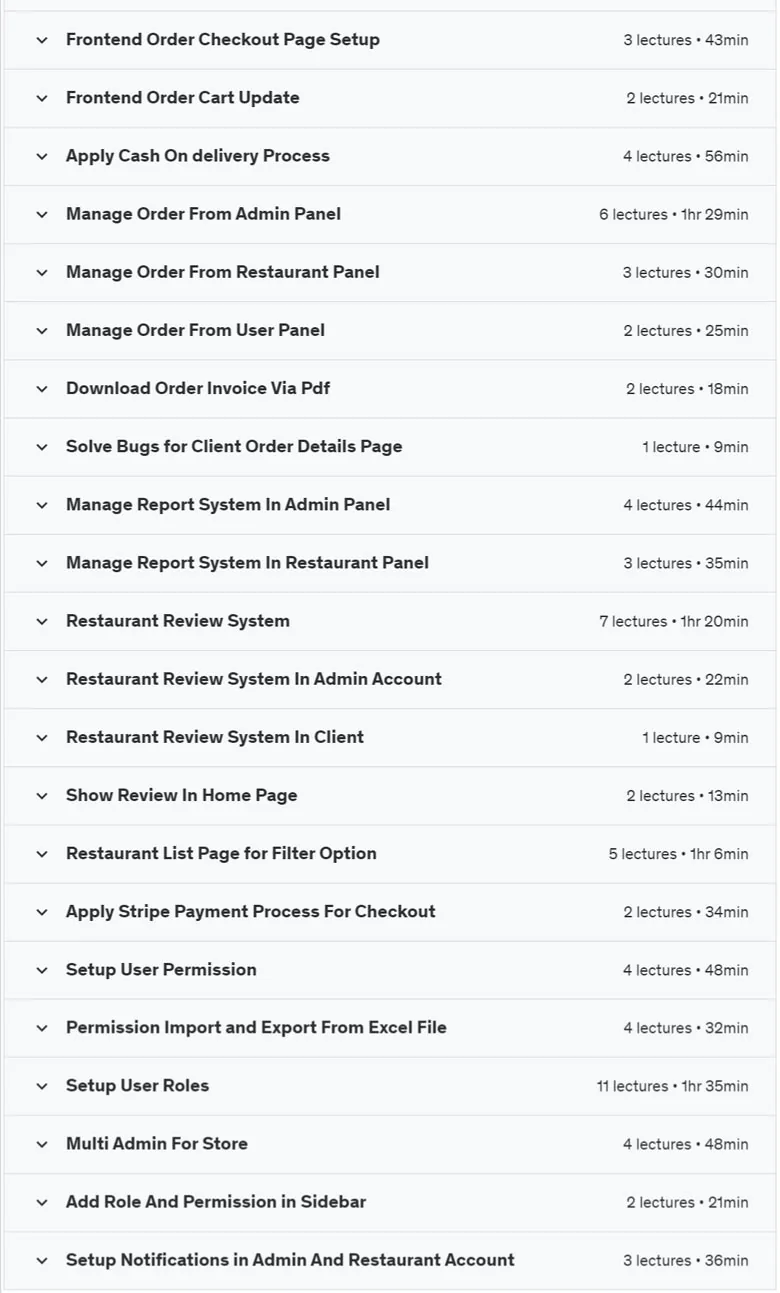The image size is (780, 1293).
Task: Select Solve Bugs for Client Order Details Page
Action: 234,447
